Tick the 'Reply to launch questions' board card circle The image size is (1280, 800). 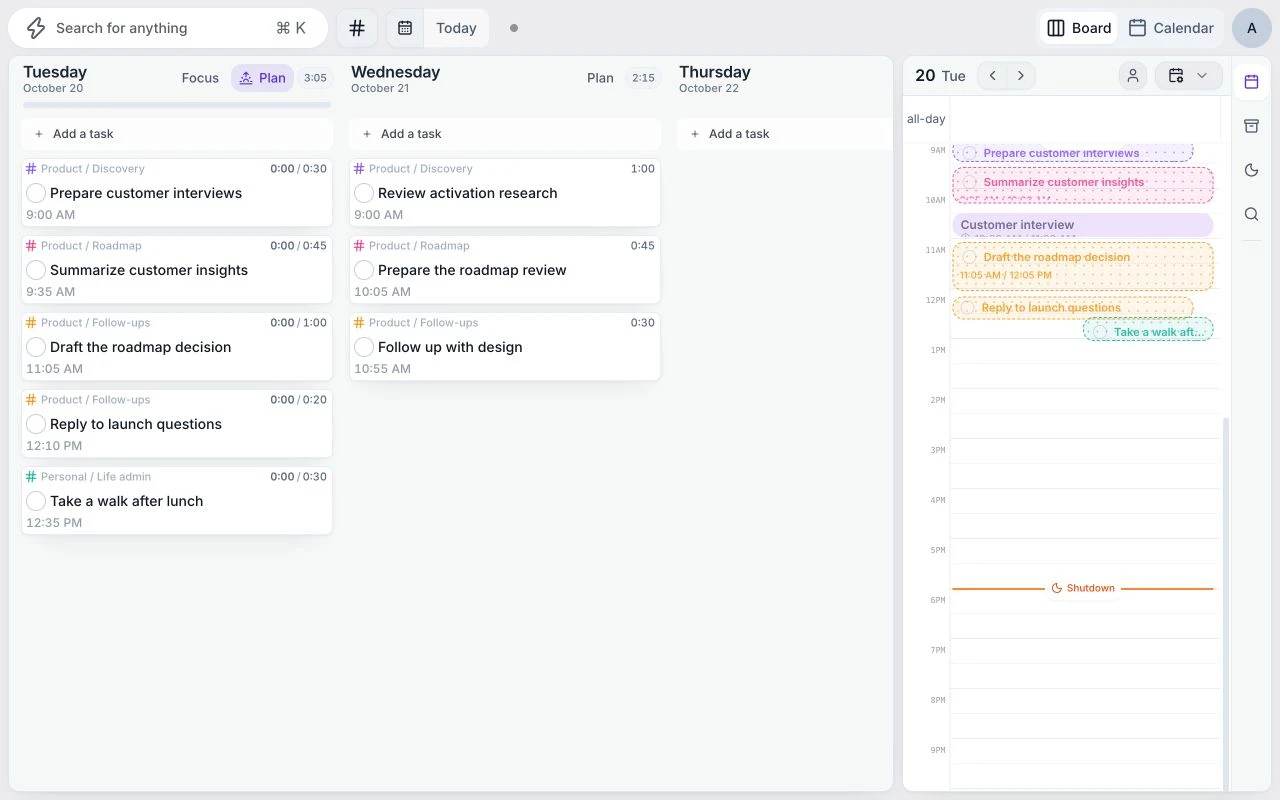point(36,424)
